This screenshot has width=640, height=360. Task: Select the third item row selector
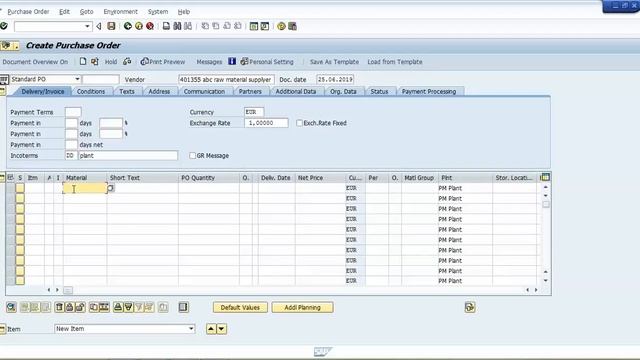(10, 209)
